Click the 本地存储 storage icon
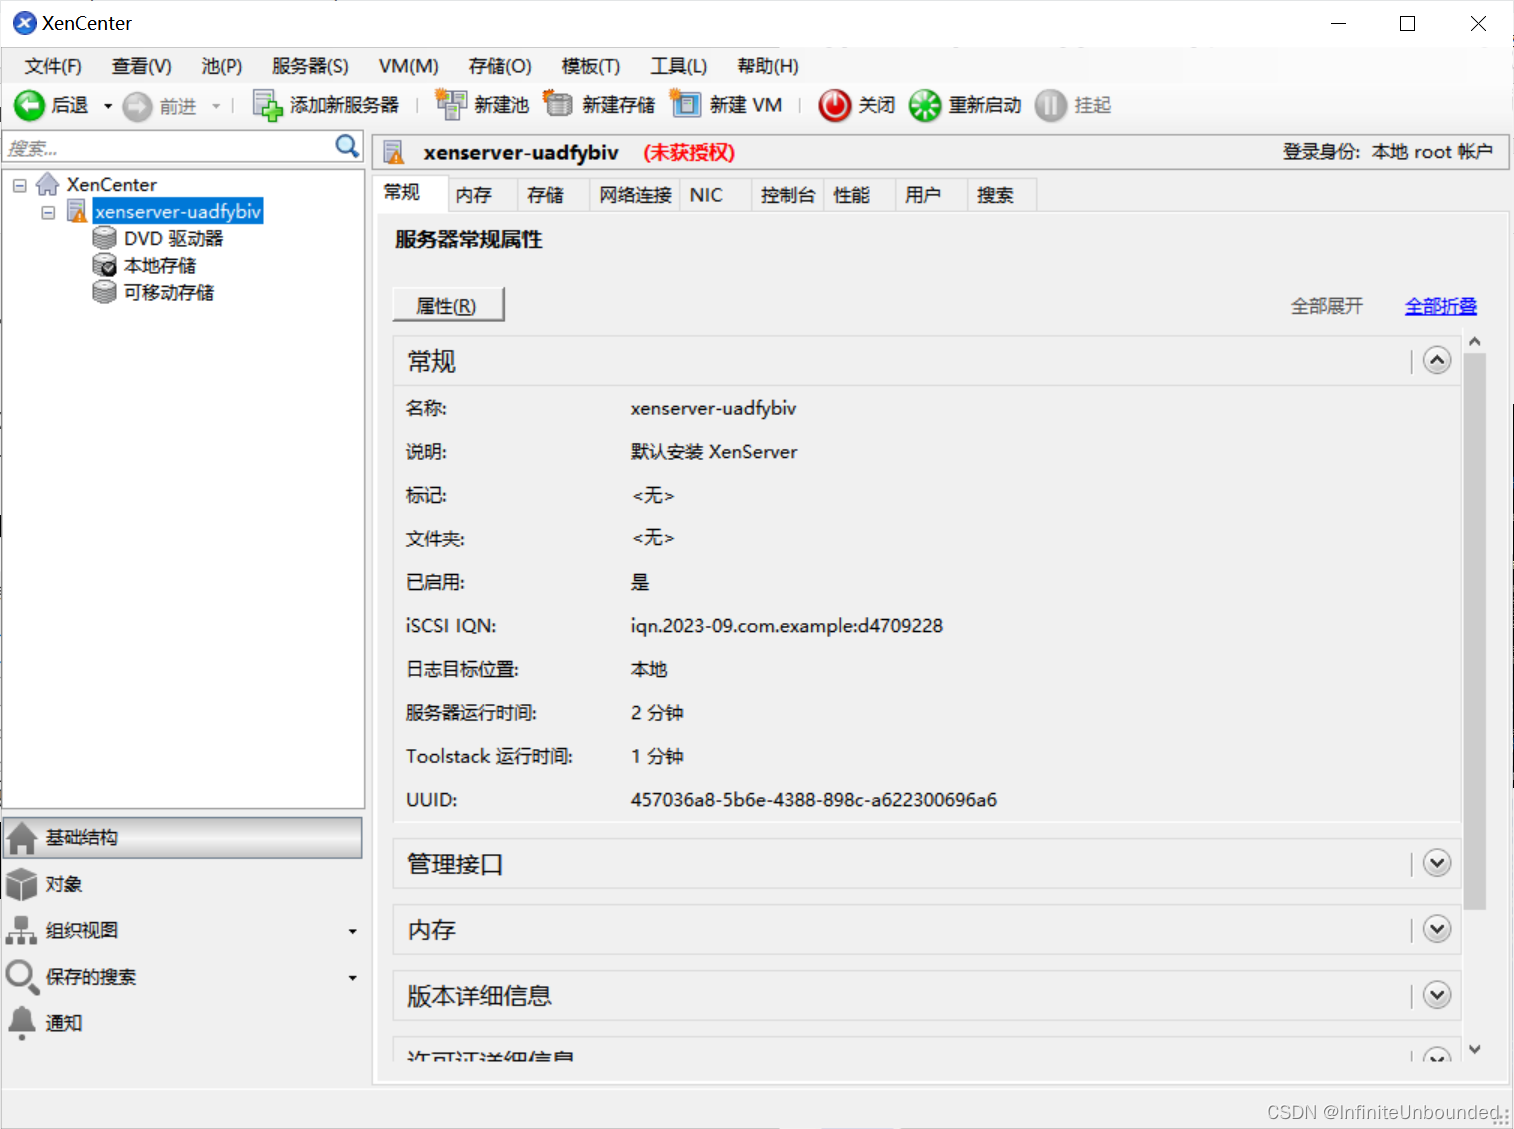 104,265
